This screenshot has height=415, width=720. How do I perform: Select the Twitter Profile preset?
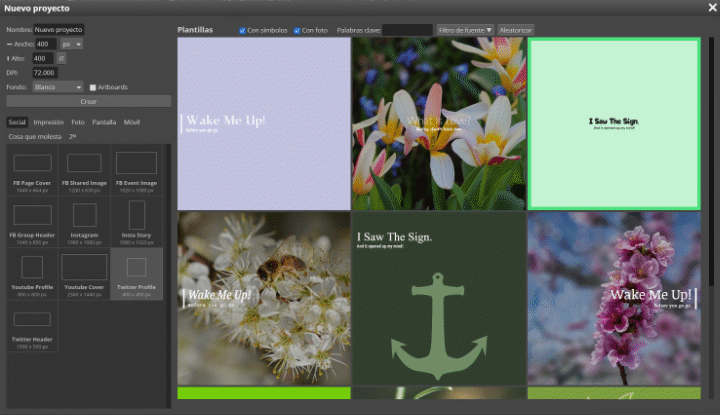136,274
